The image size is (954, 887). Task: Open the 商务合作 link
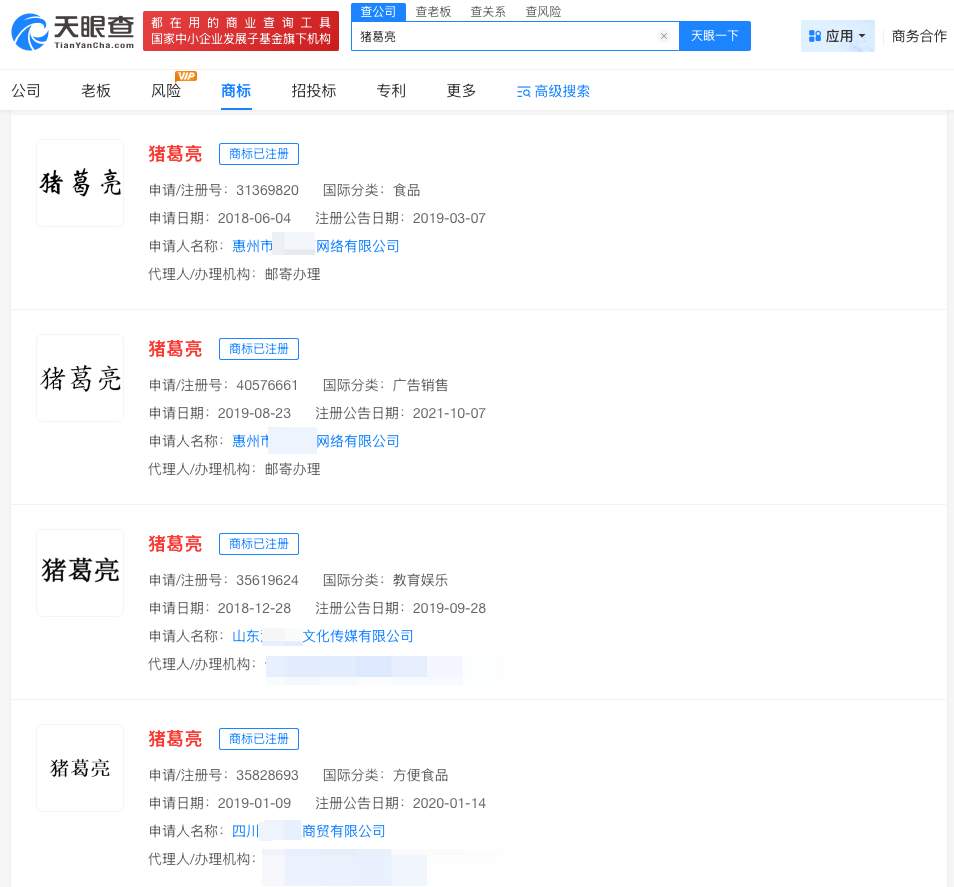click(918, 36)
